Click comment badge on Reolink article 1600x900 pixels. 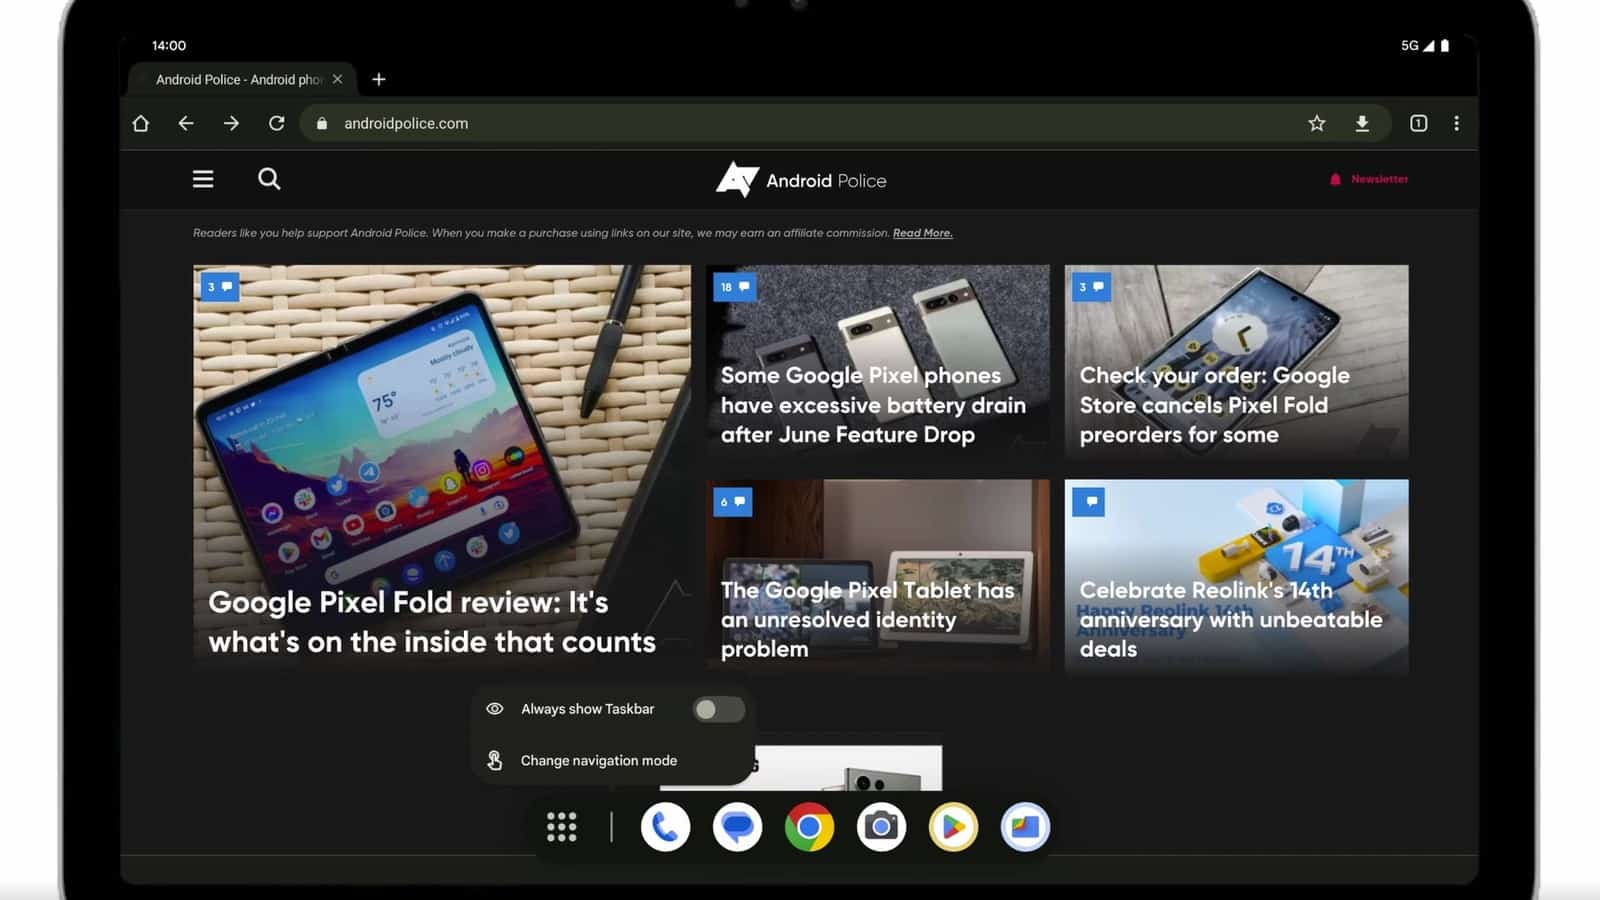coord(1089,501)
